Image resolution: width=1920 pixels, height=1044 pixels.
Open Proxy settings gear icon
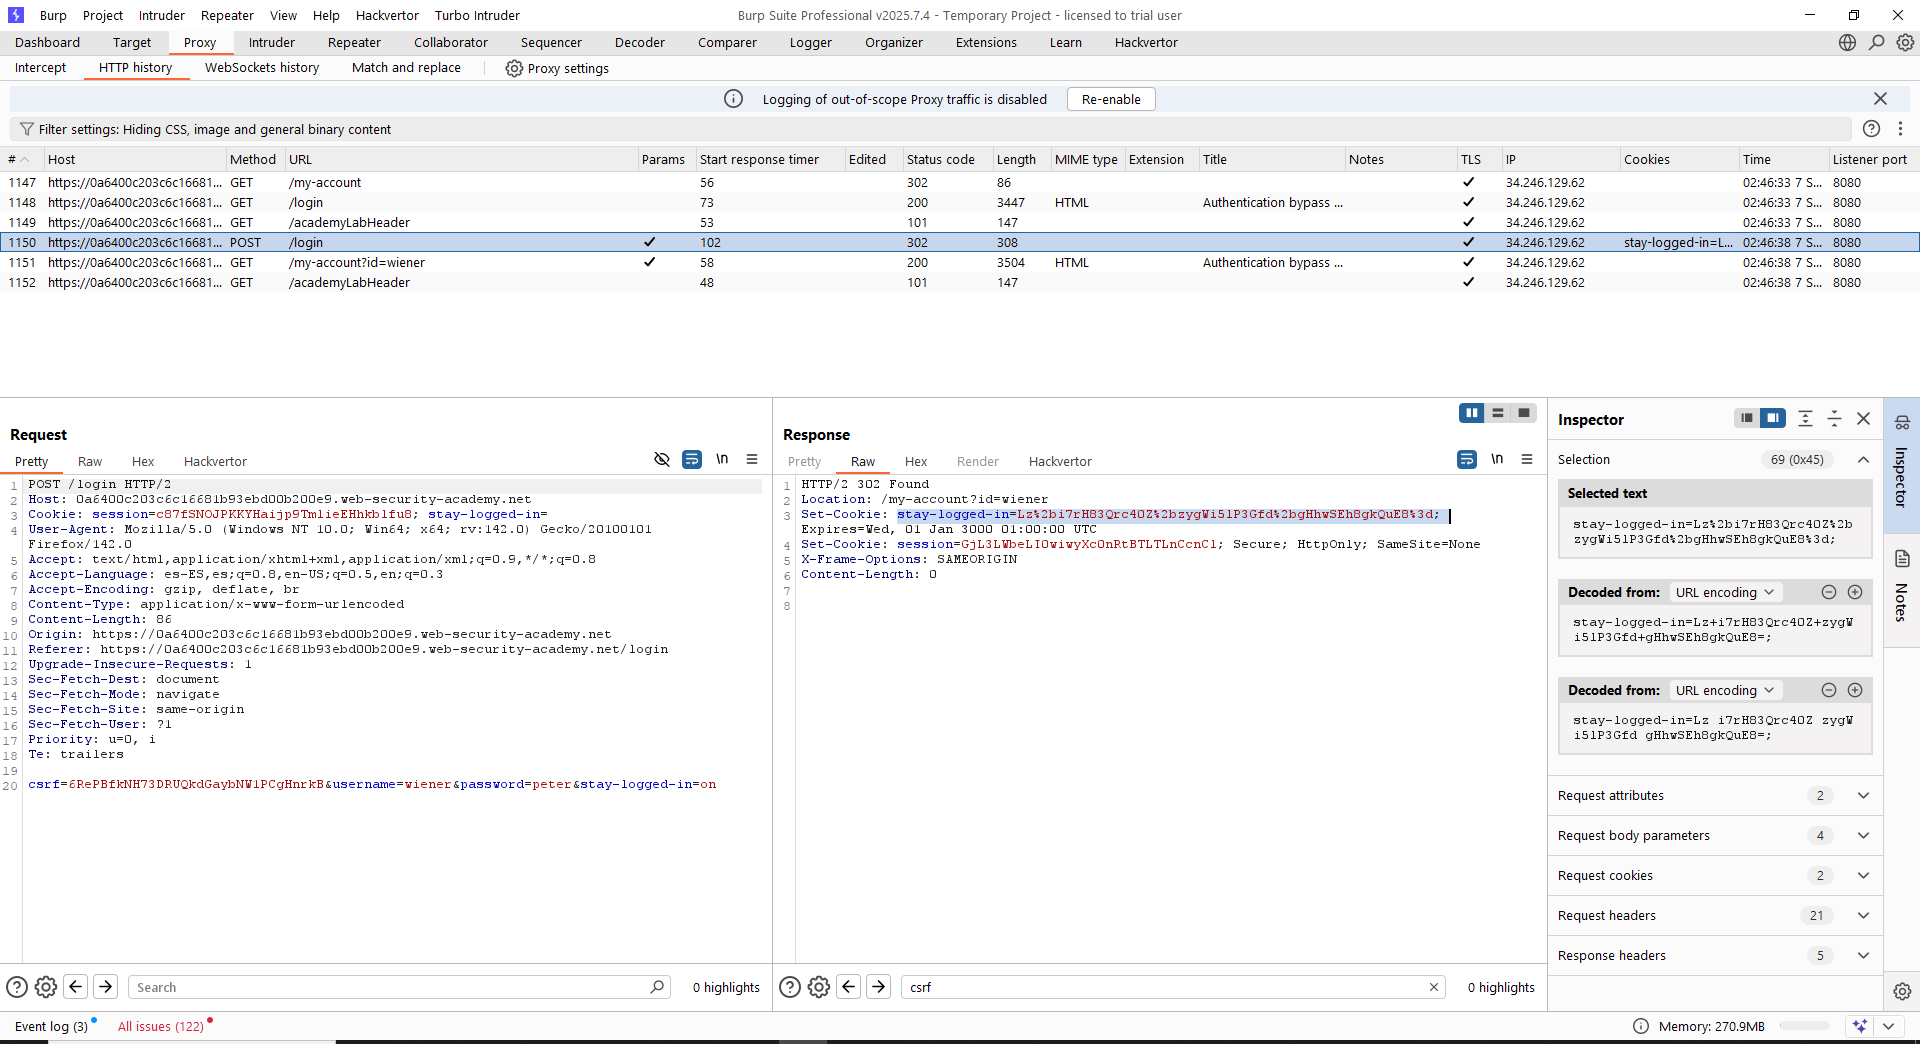click(514, 68)
